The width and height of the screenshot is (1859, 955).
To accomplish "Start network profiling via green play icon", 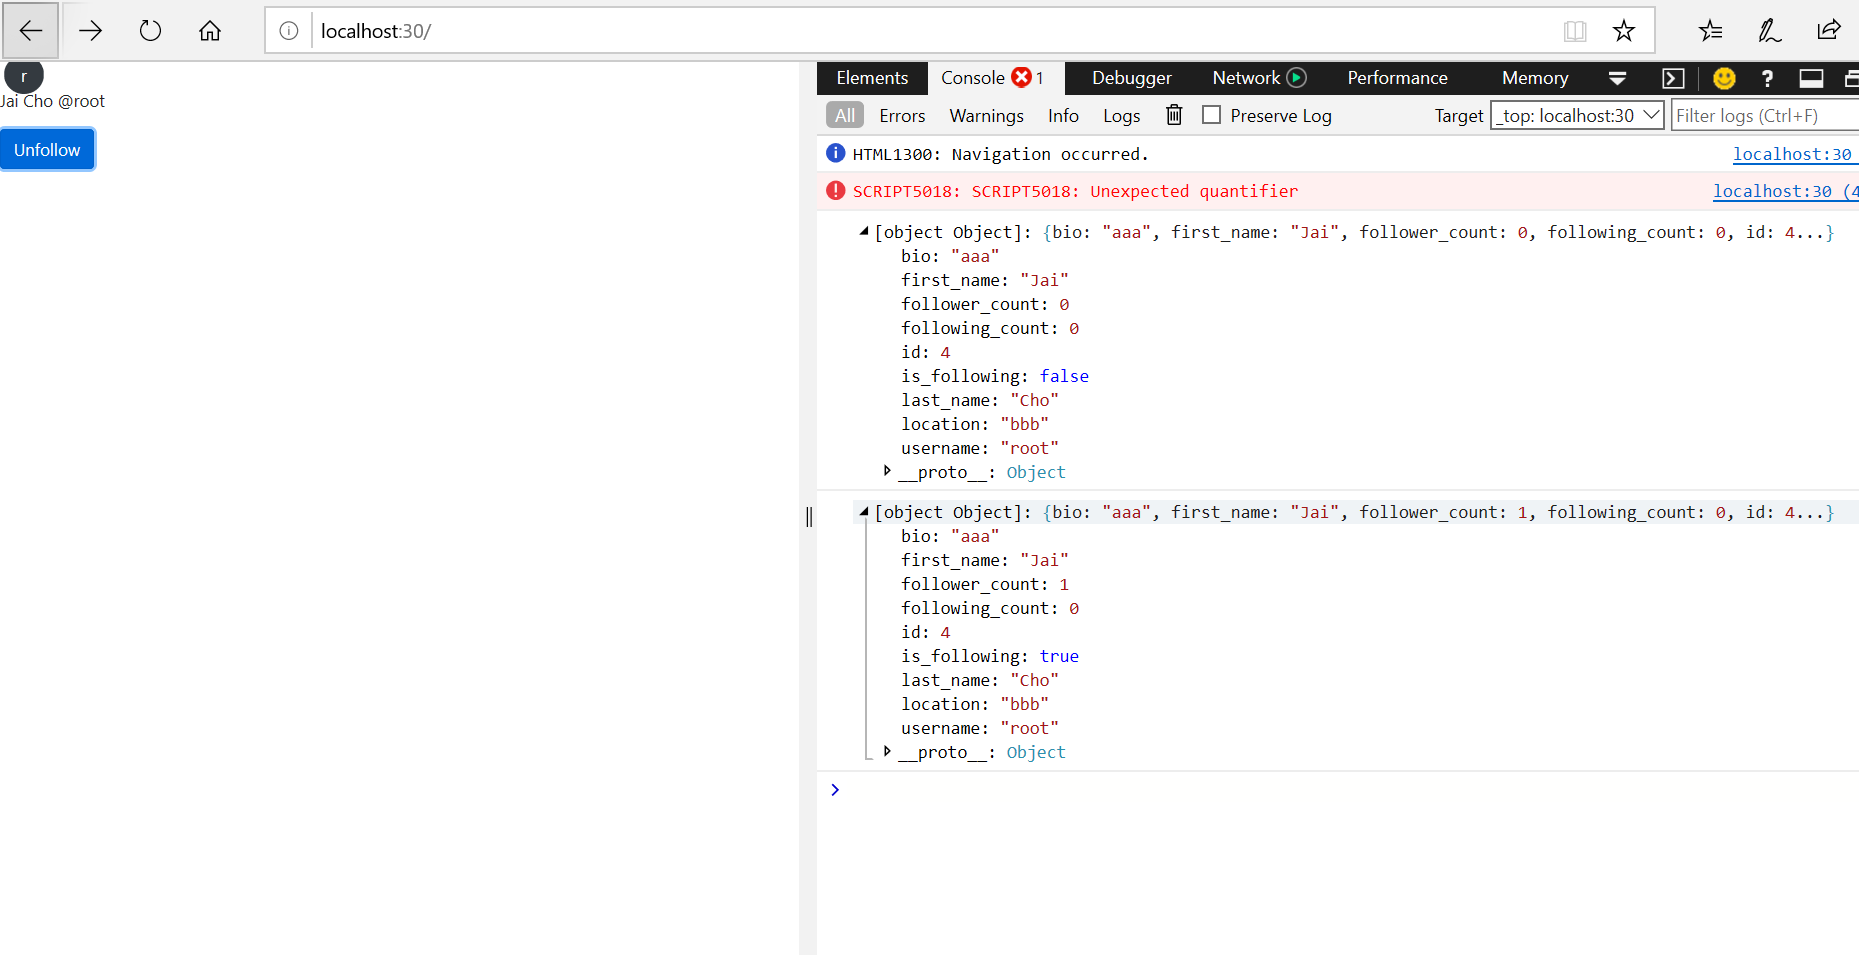I will pos(1297,78).
